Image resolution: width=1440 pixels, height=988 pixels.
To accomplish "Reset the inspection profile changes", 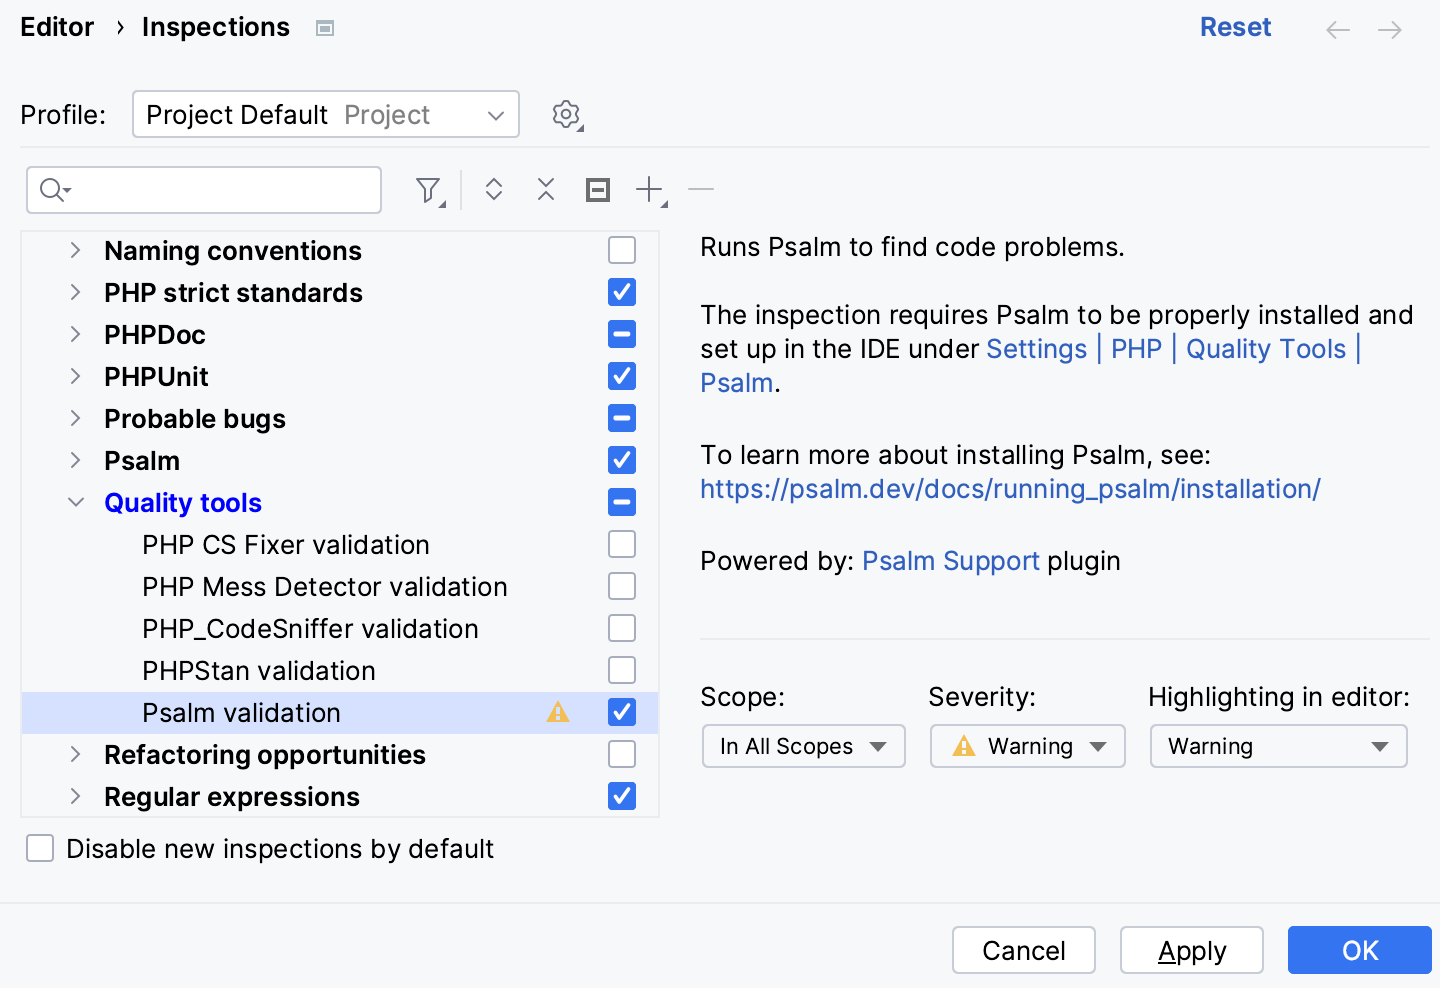I will point(1236,27).
